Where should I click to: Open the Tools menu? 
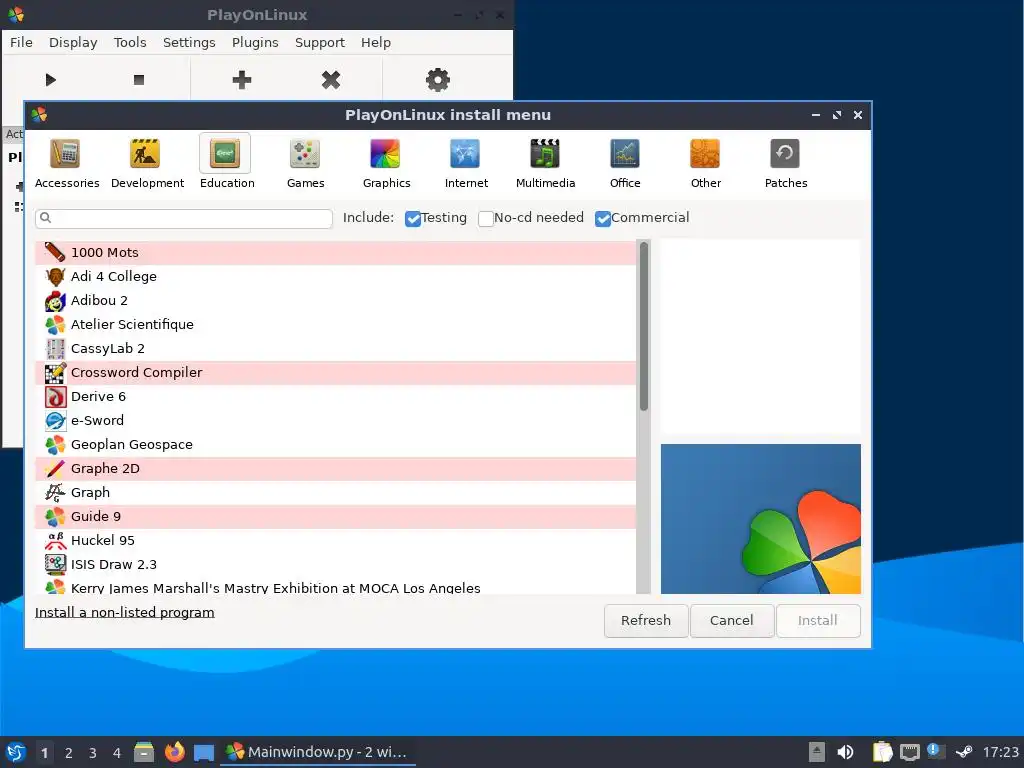130,42
